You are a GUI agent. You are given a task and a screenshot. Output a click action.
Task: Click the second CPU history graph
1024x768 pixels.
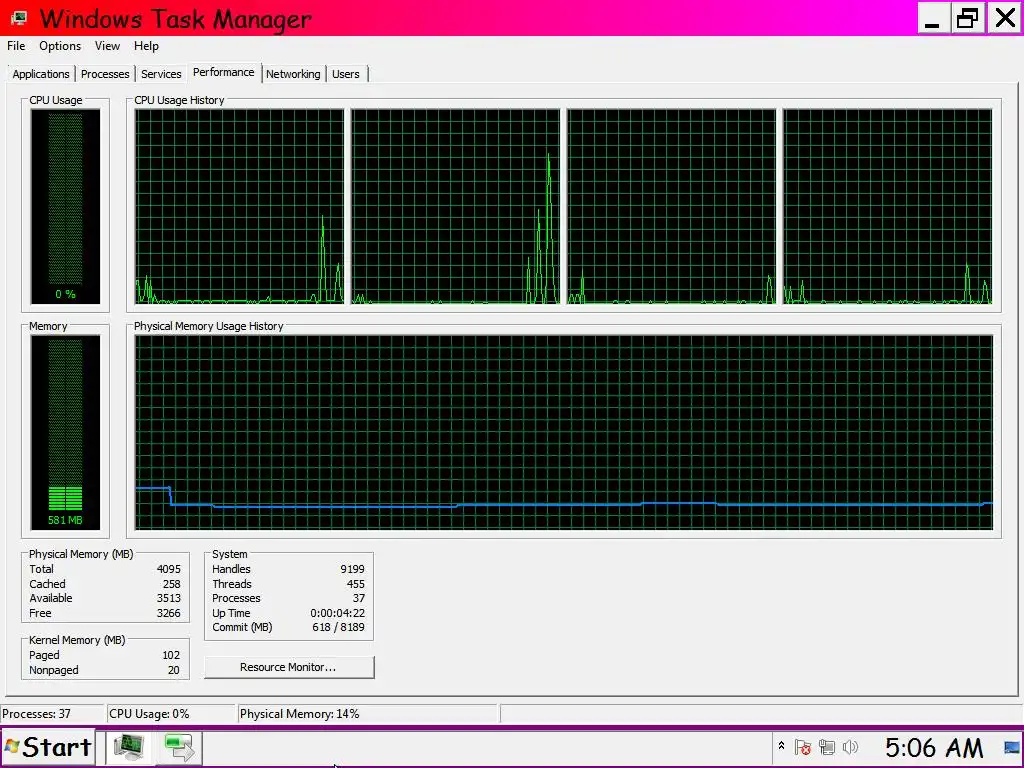click(455, 206)
